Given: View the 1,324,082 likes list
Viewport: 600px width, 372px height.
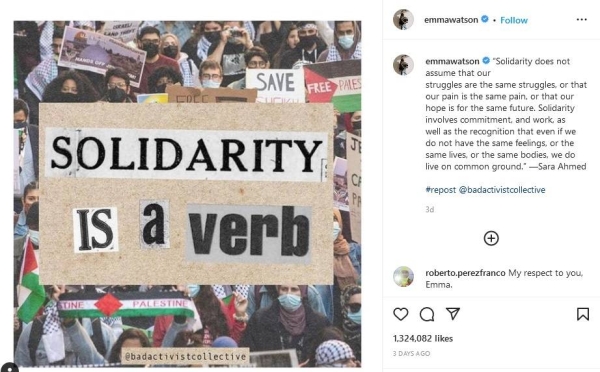Looking at the screenshot, I should [x=423, y=339].
